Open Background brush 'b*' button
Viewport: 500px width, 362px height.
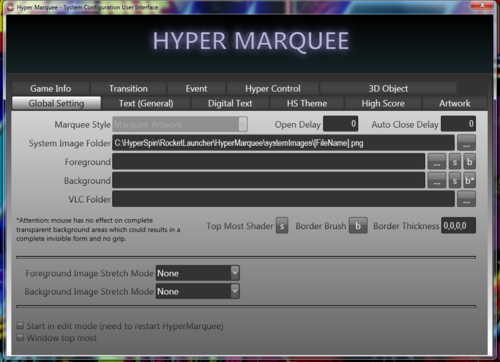coord(470,180)
